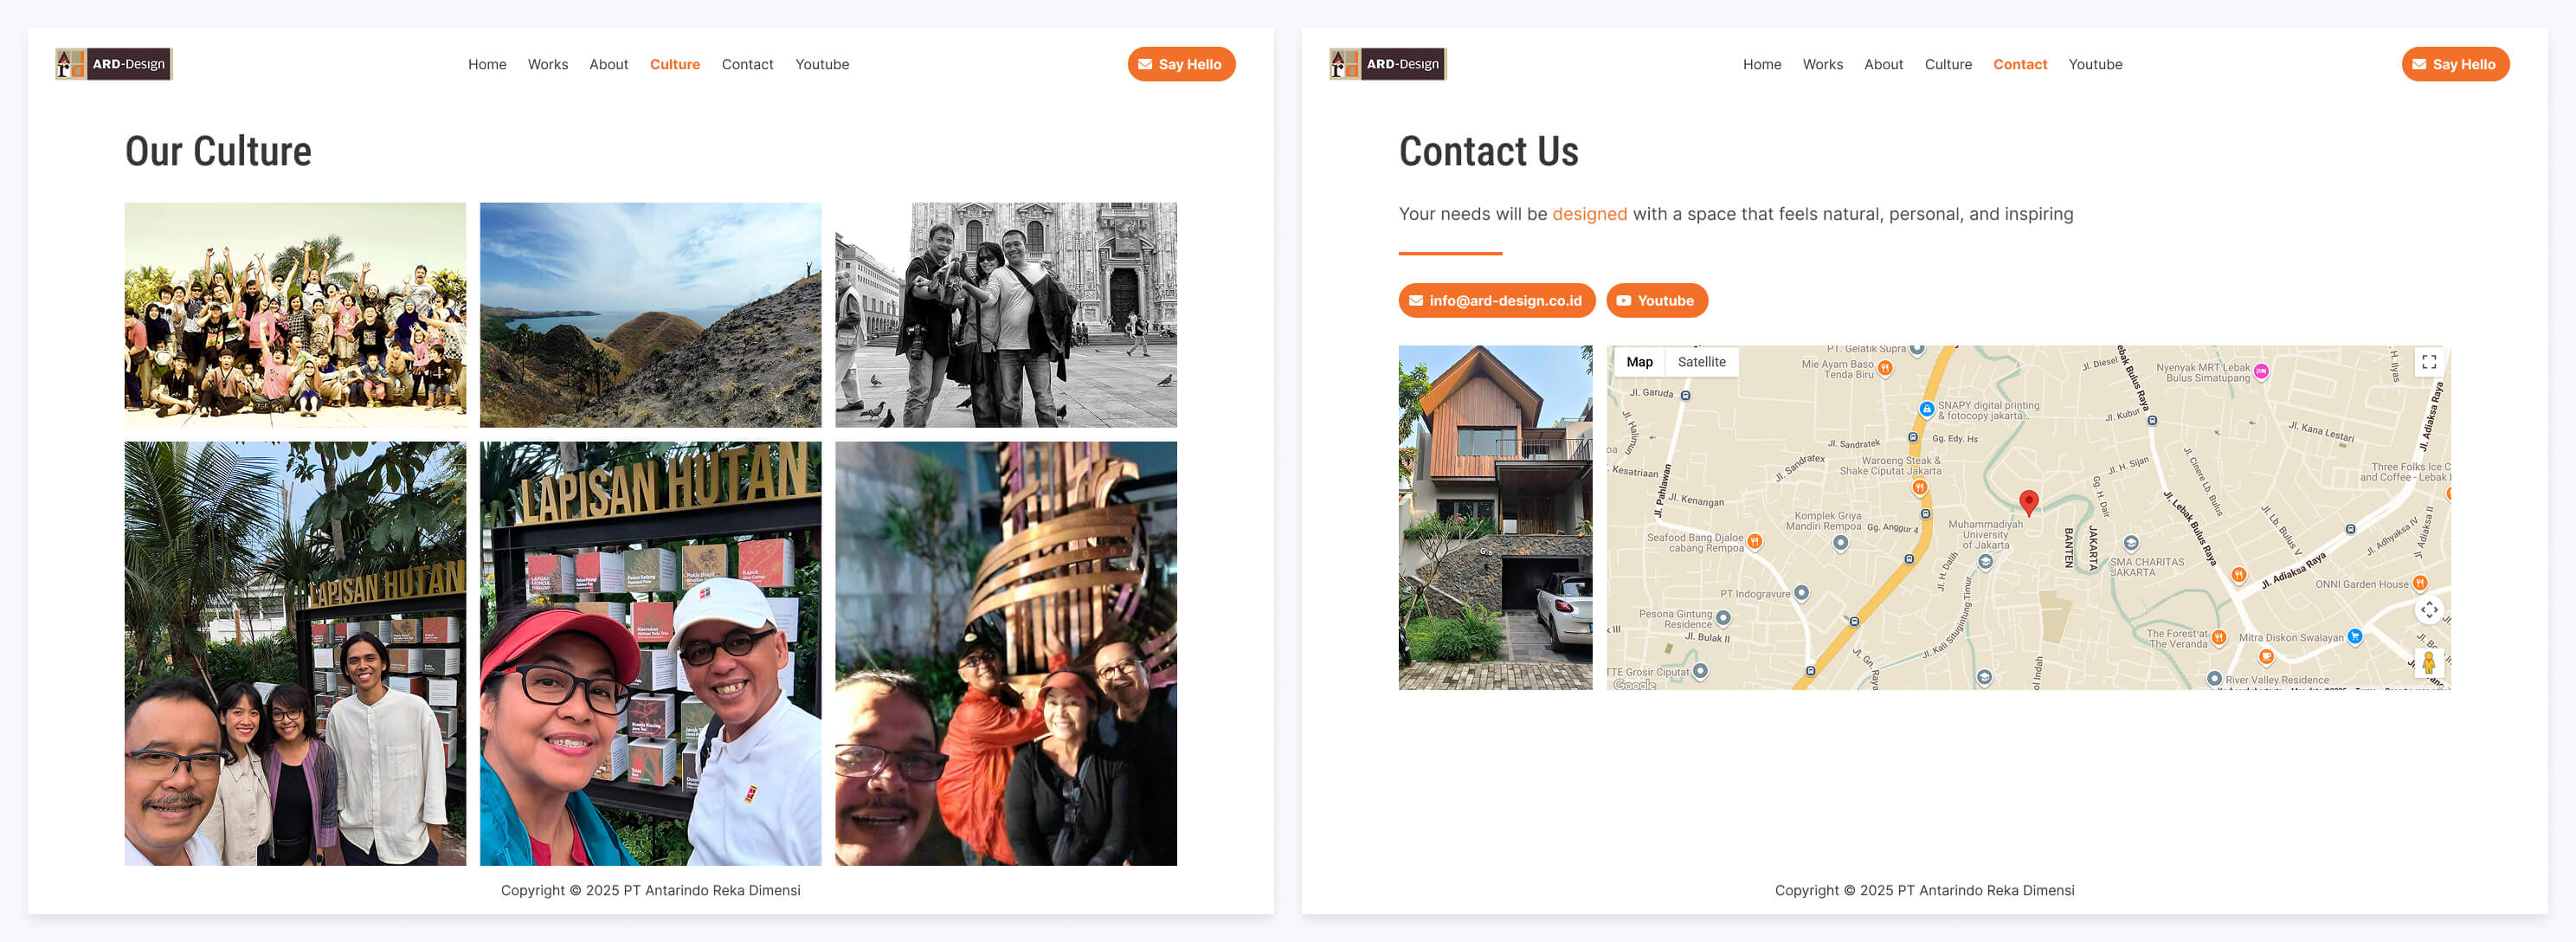Click the ARD-Design logo on Culture page
2576x942 pixels.
click(113, 64)
